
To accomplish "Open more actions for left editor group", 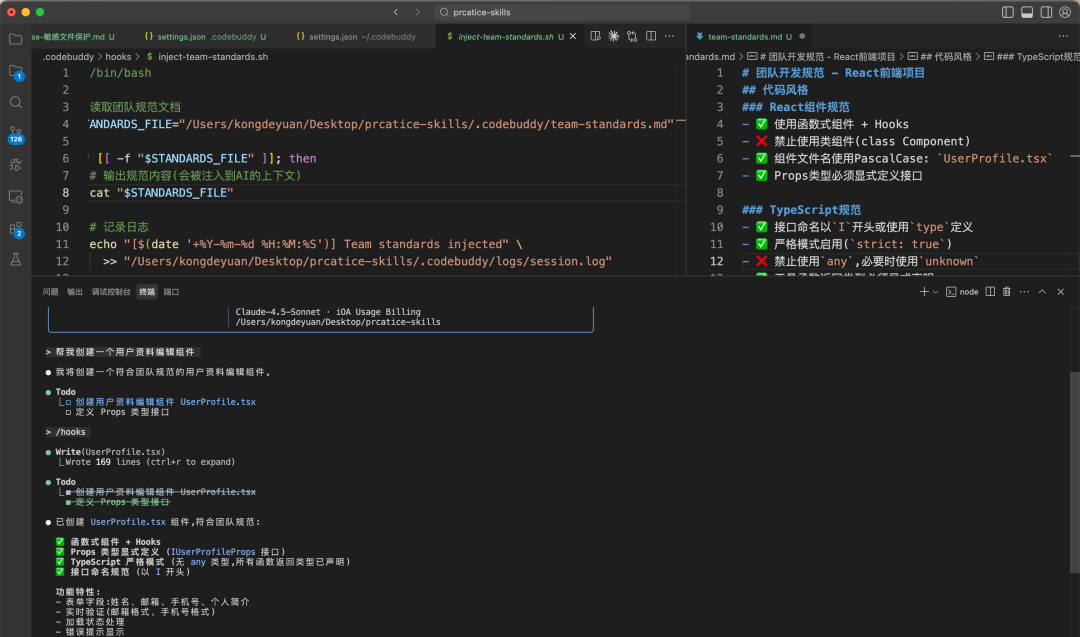I will pos(669,36).
